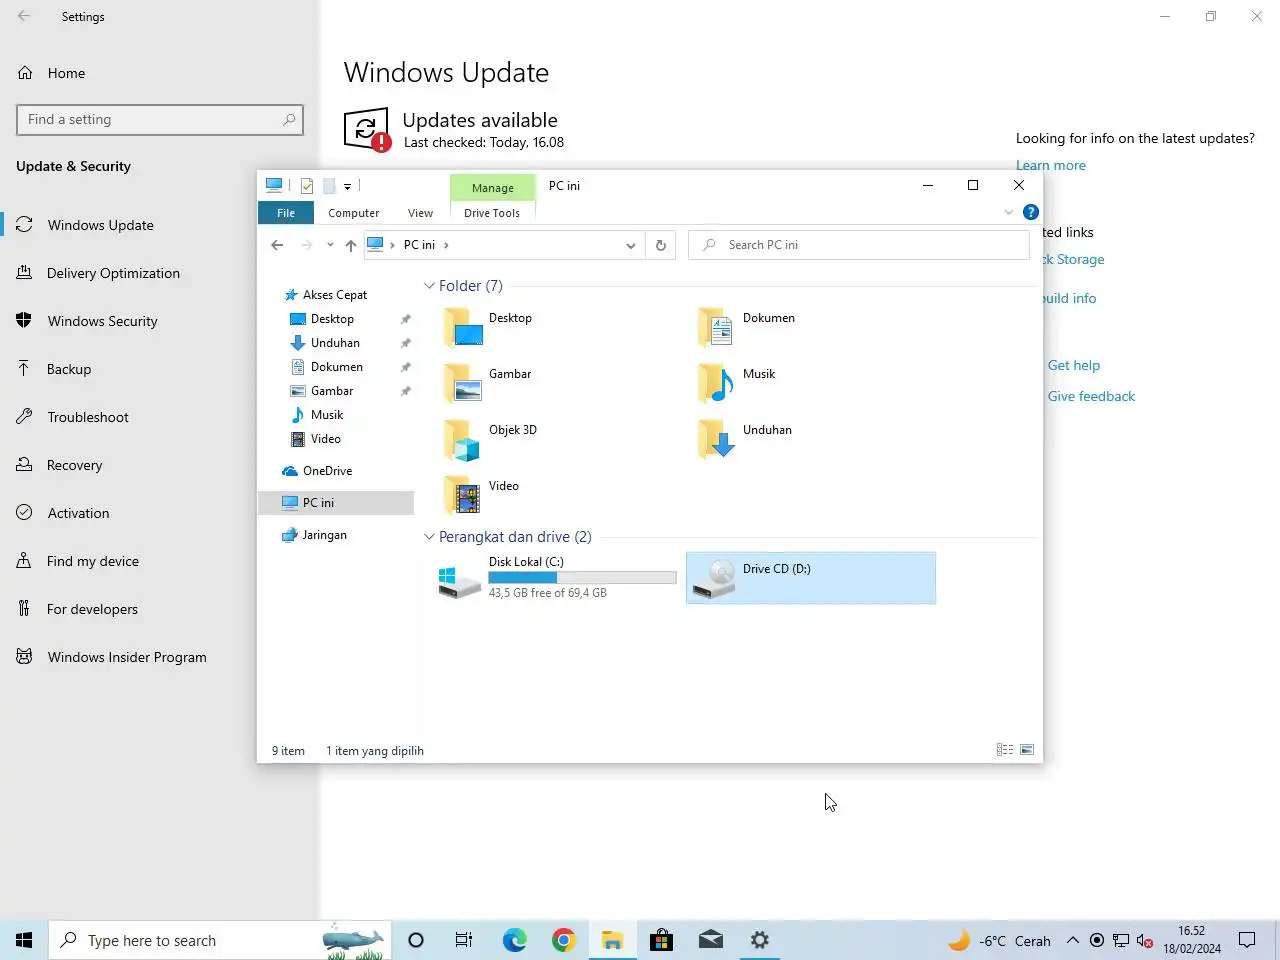Open the Objek 3D folder icon
The height and width of the screenshot is (960, 1280).
click(462, 439)
